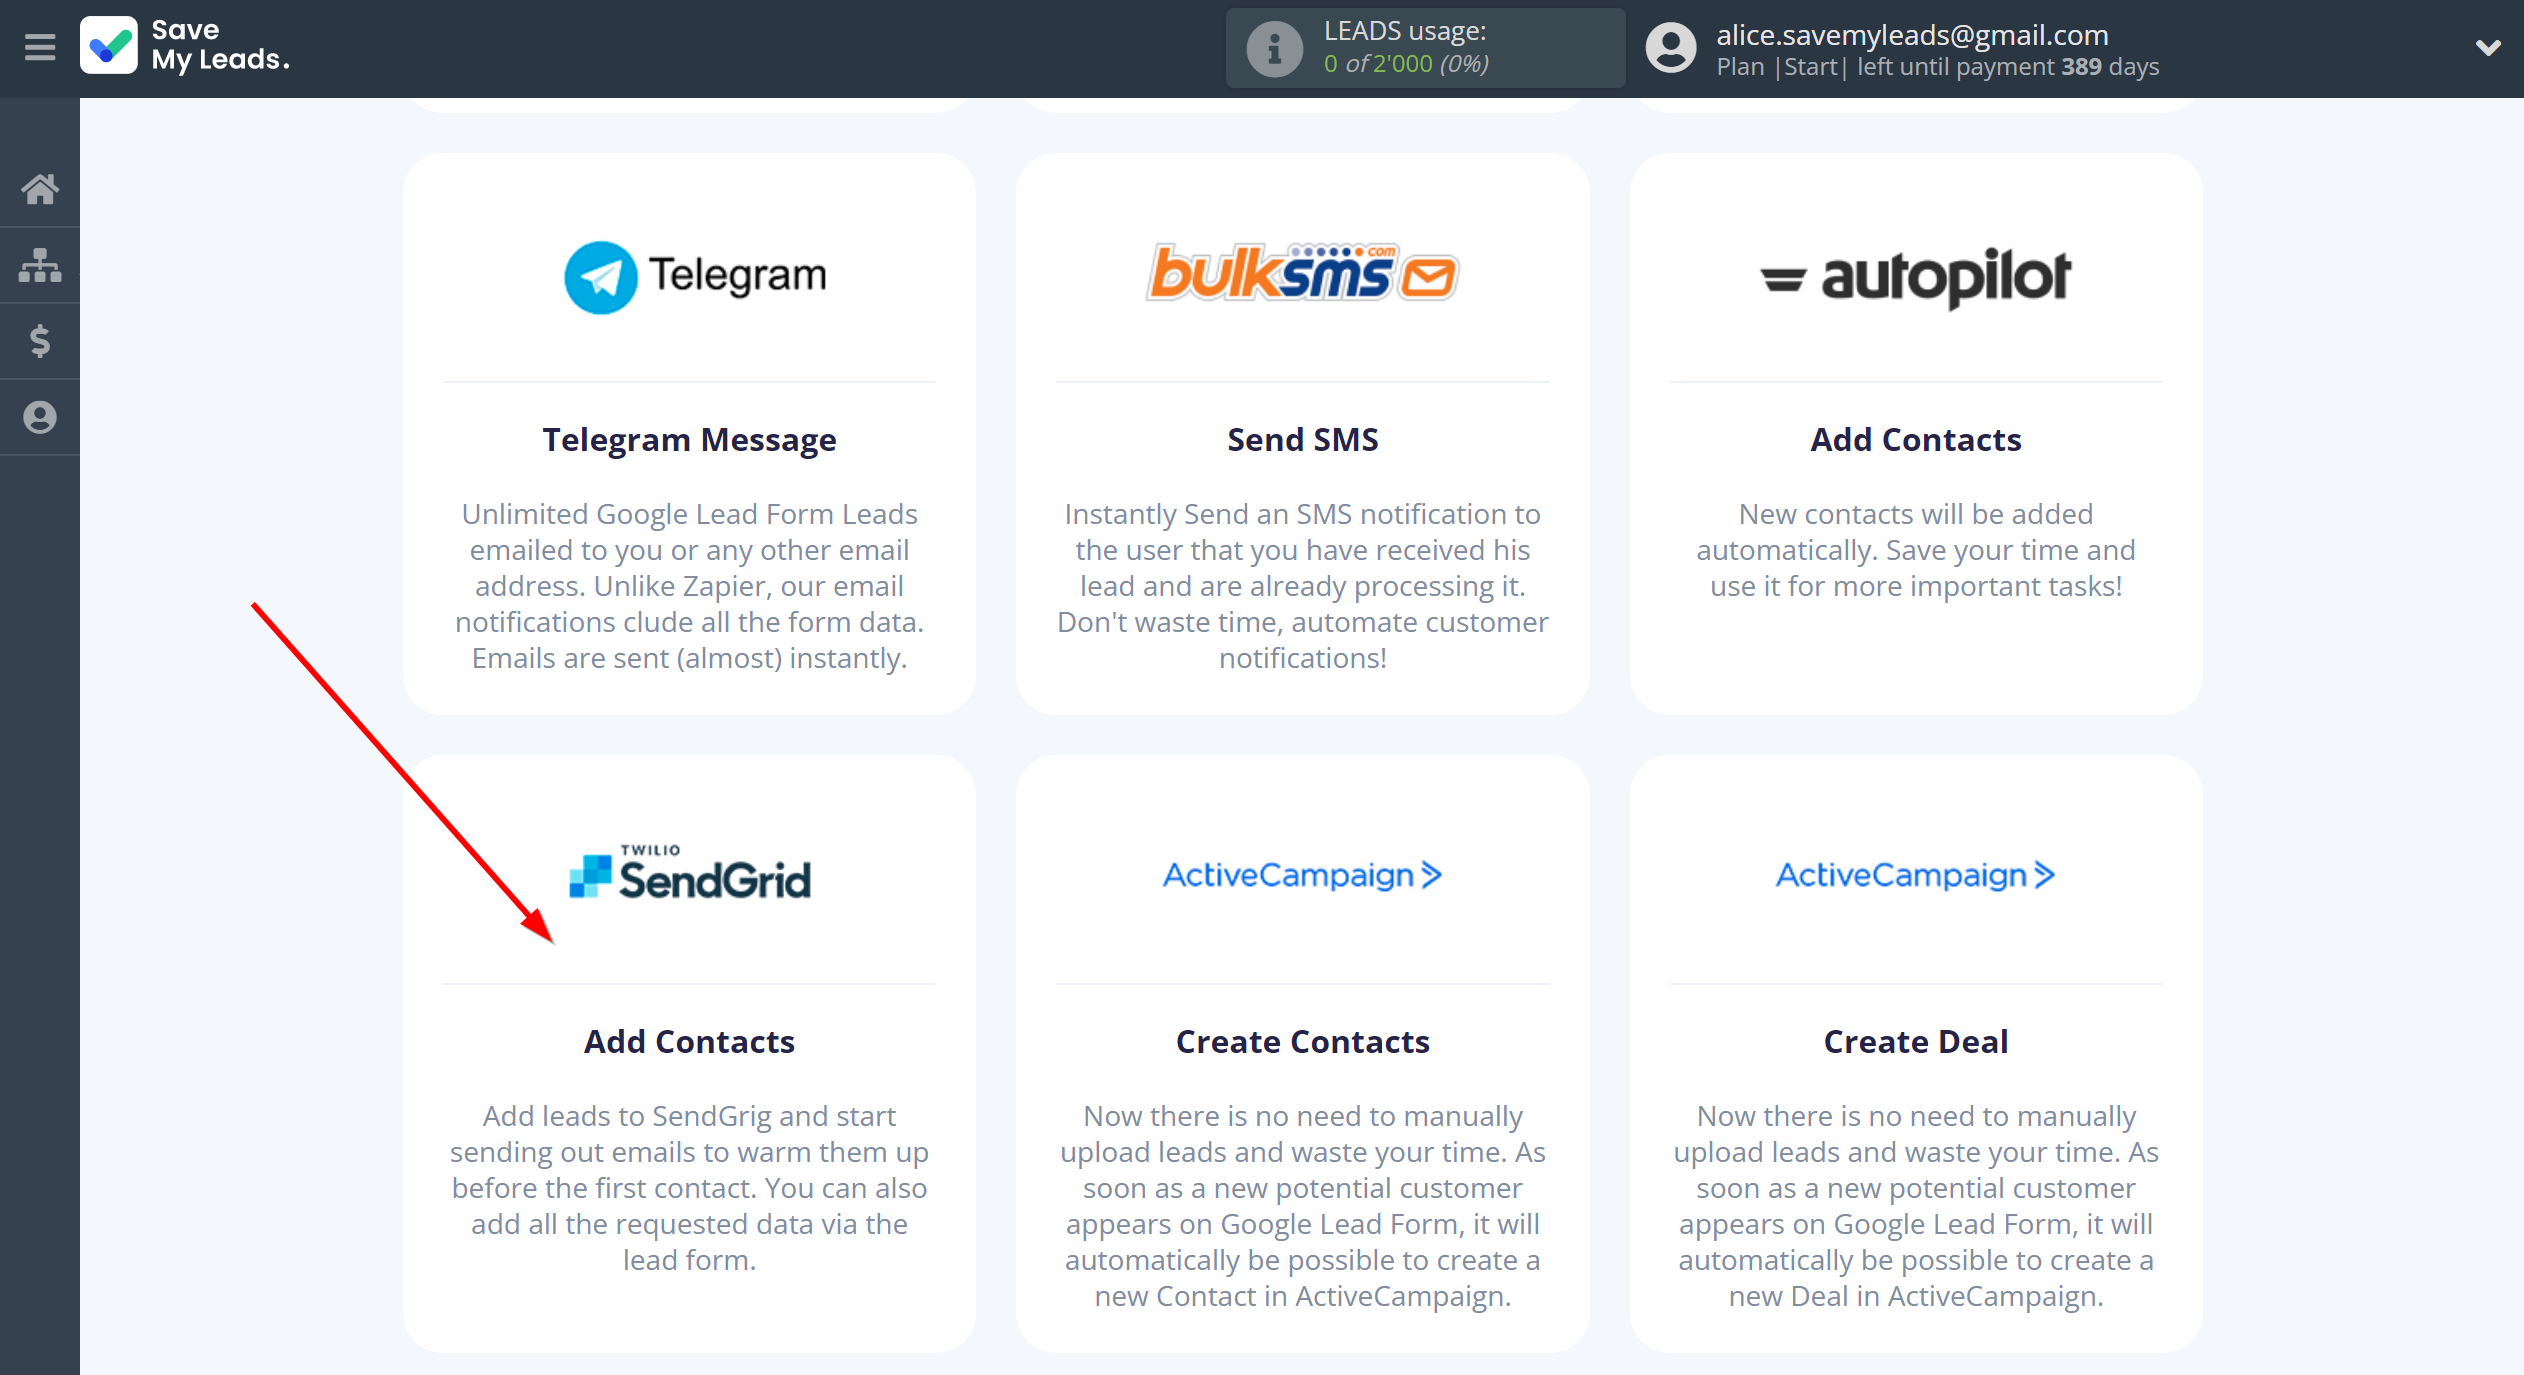2524x1375 pixels.
Task: Click the Create Contacts card description
Action: point(1303,1206)
